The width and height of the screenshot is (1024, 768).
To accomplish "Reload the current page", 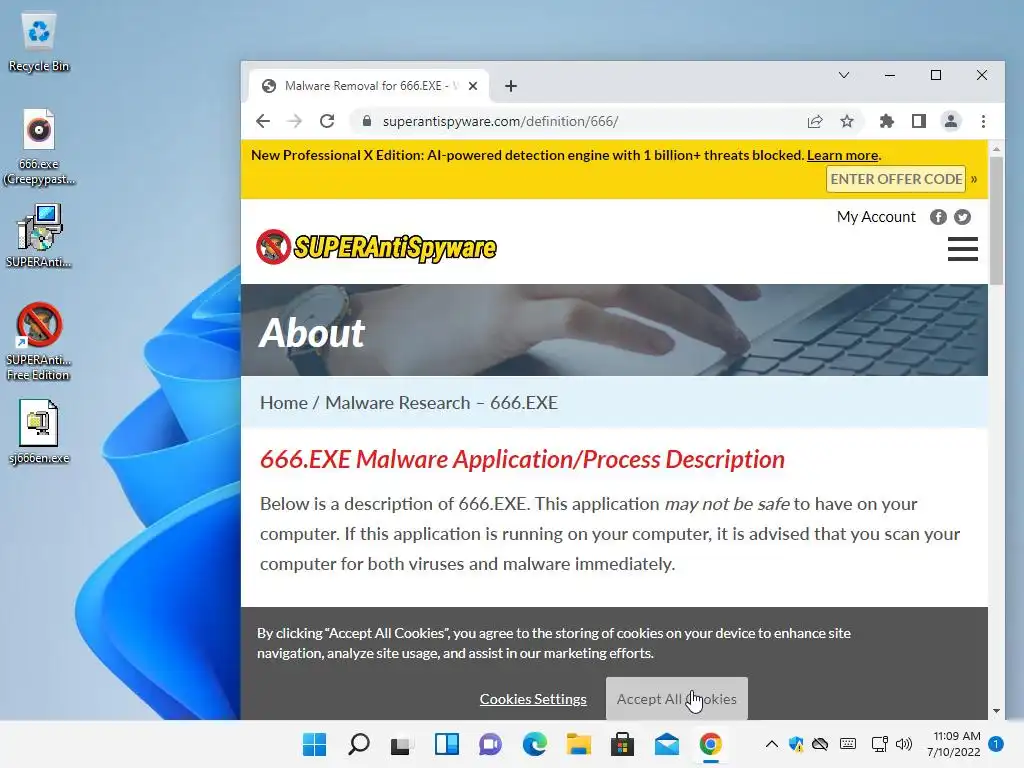I will point(327,121).
